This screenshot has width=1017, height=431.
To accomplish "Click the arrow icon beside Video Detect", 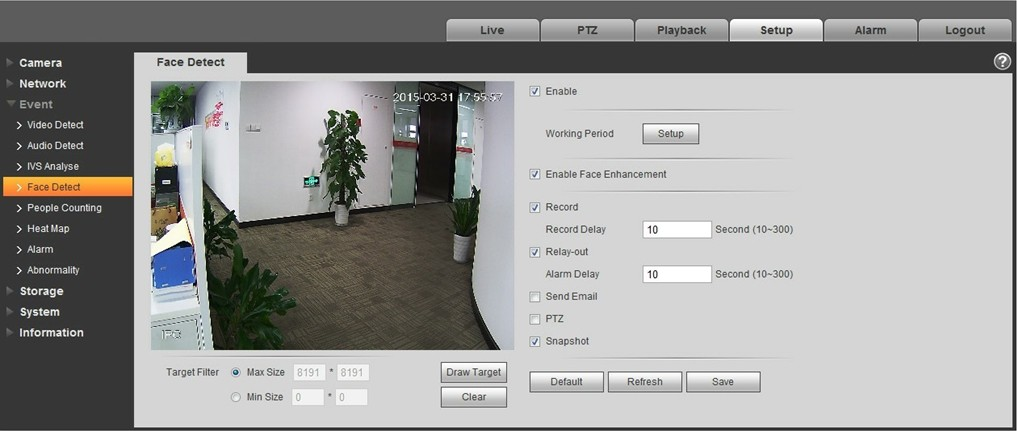I will tap(19, 125).
